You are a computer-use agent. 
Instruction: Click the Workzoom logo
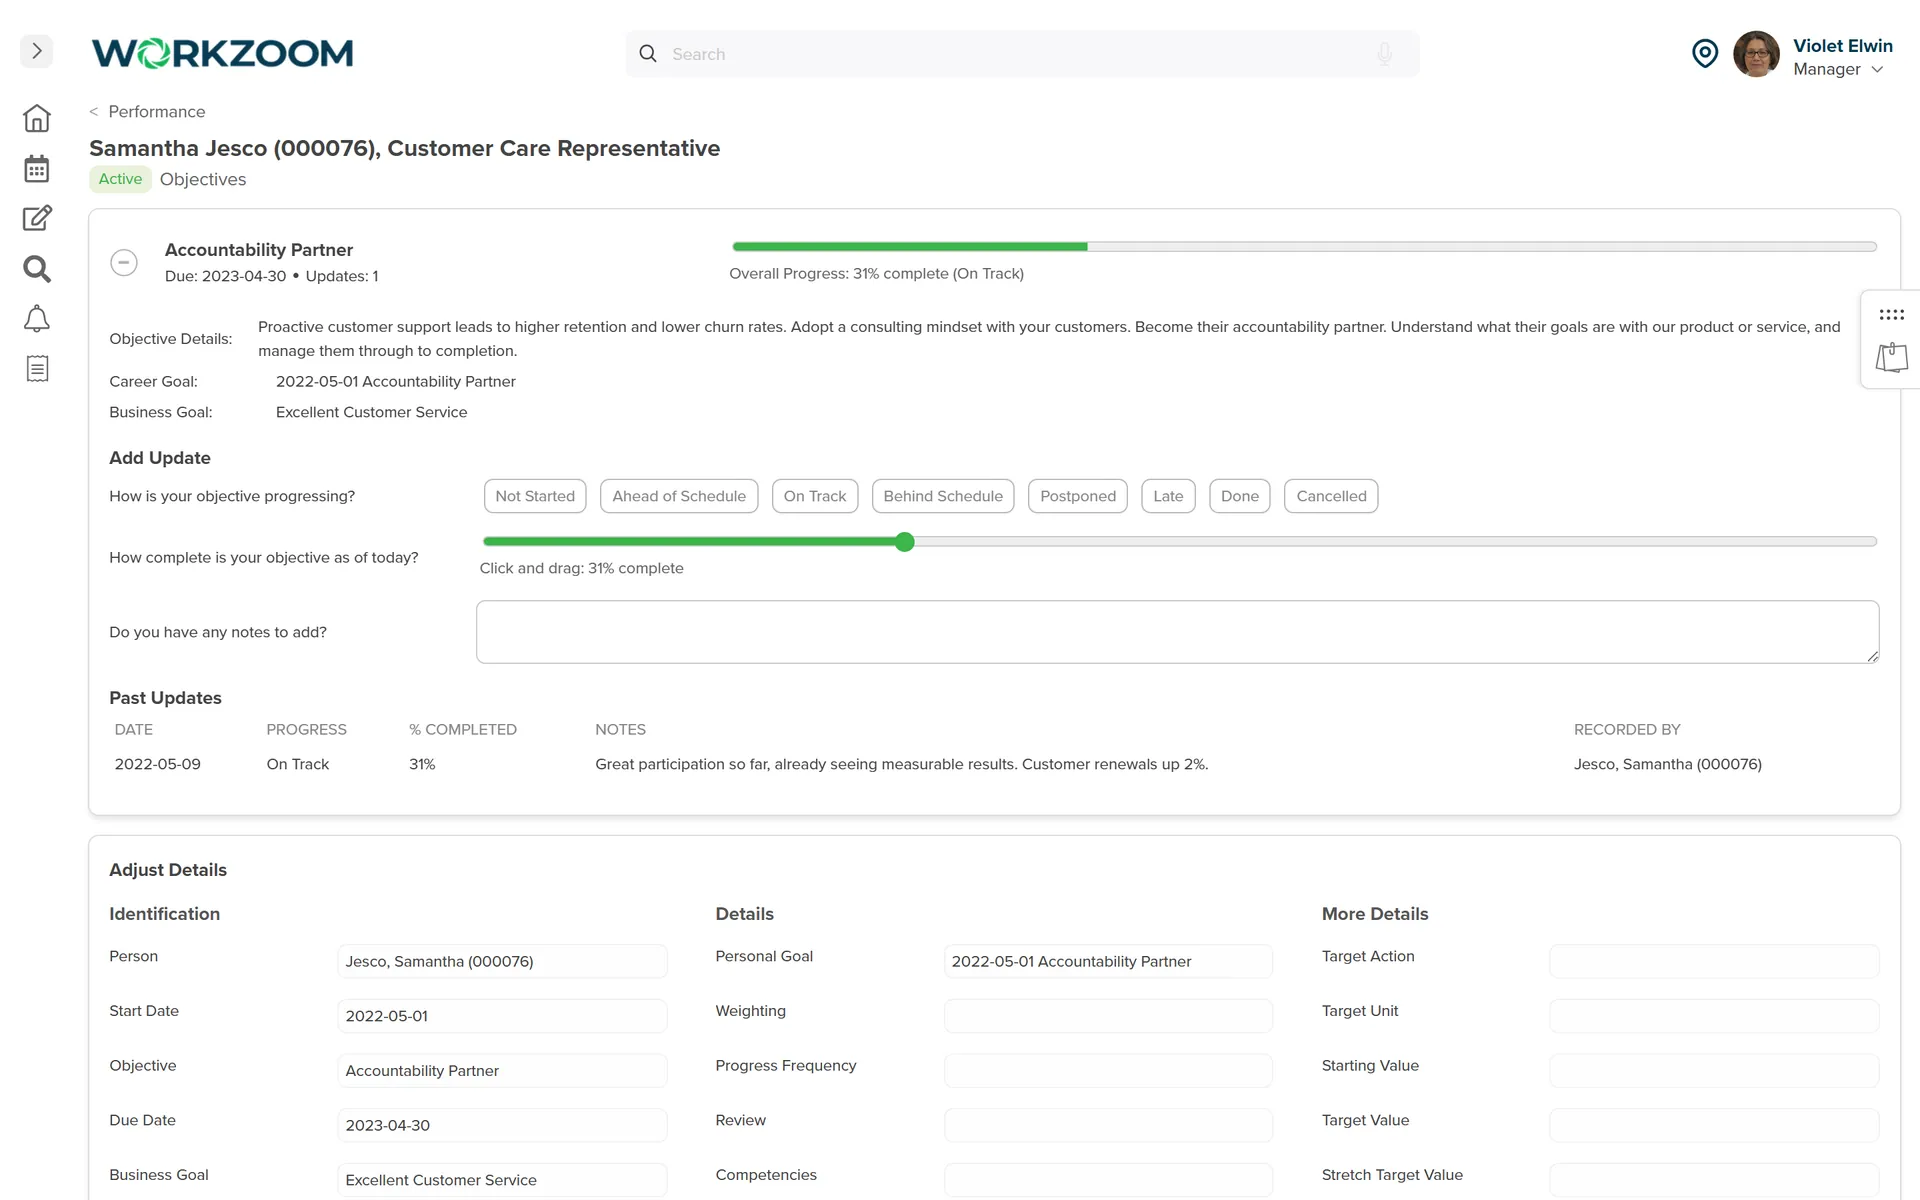click(222, 53)
